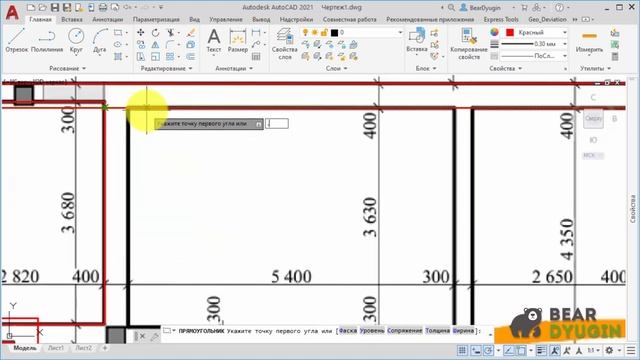Expand the Утилиты panel
The height and width of the screenshot is (360, 640).
(596, 68)
